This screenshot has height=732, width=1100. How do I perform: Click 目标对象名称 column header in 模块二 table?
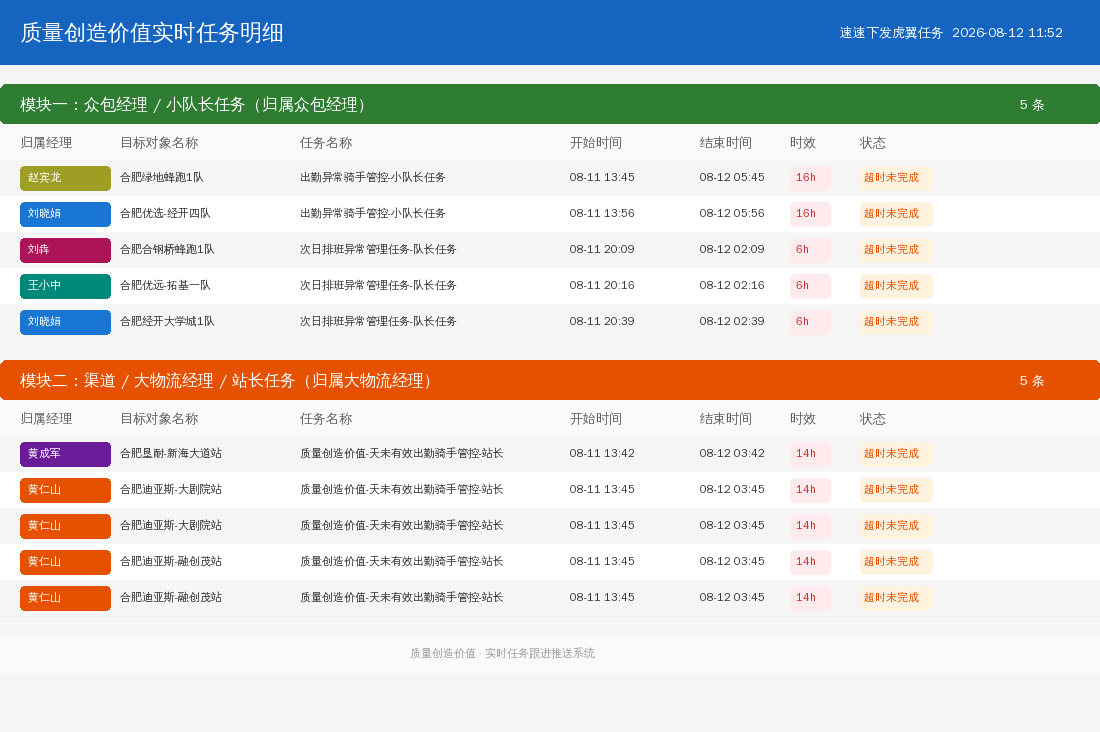point(159,418)
